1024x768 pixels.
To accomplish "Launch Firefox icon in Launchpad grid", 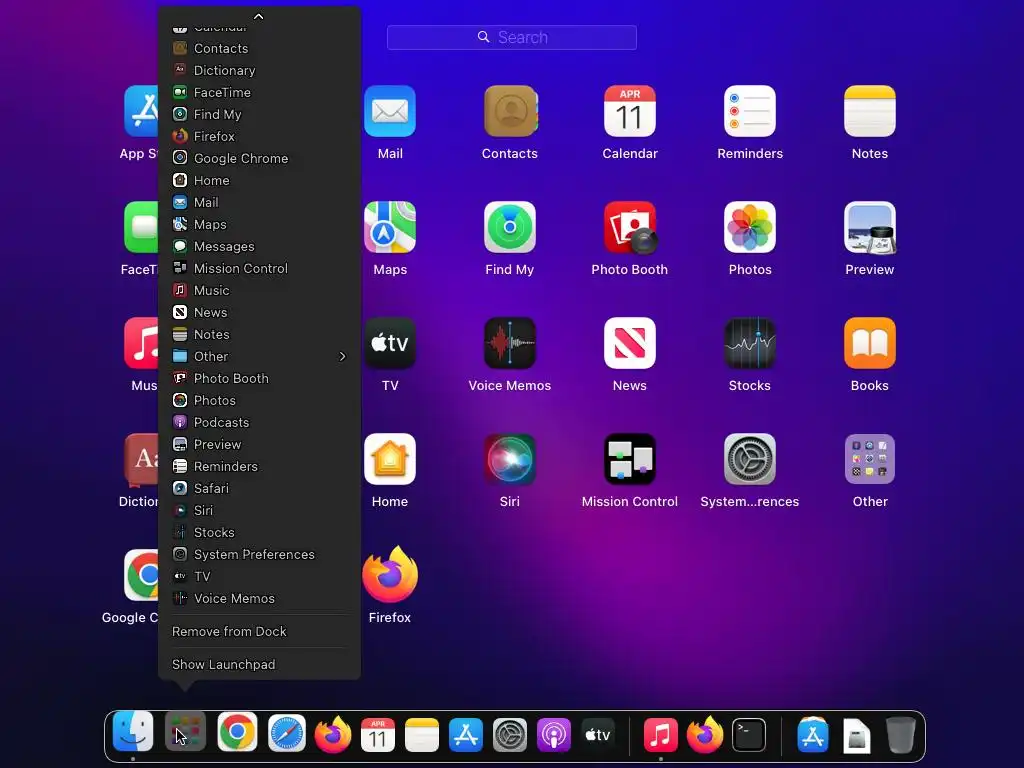I will coord(390,575).
